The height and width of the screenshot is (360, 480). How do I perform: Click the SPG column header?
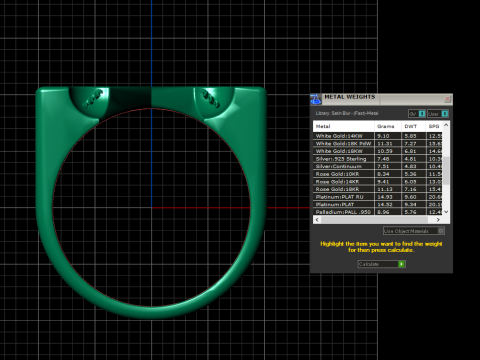coord(434,126)
